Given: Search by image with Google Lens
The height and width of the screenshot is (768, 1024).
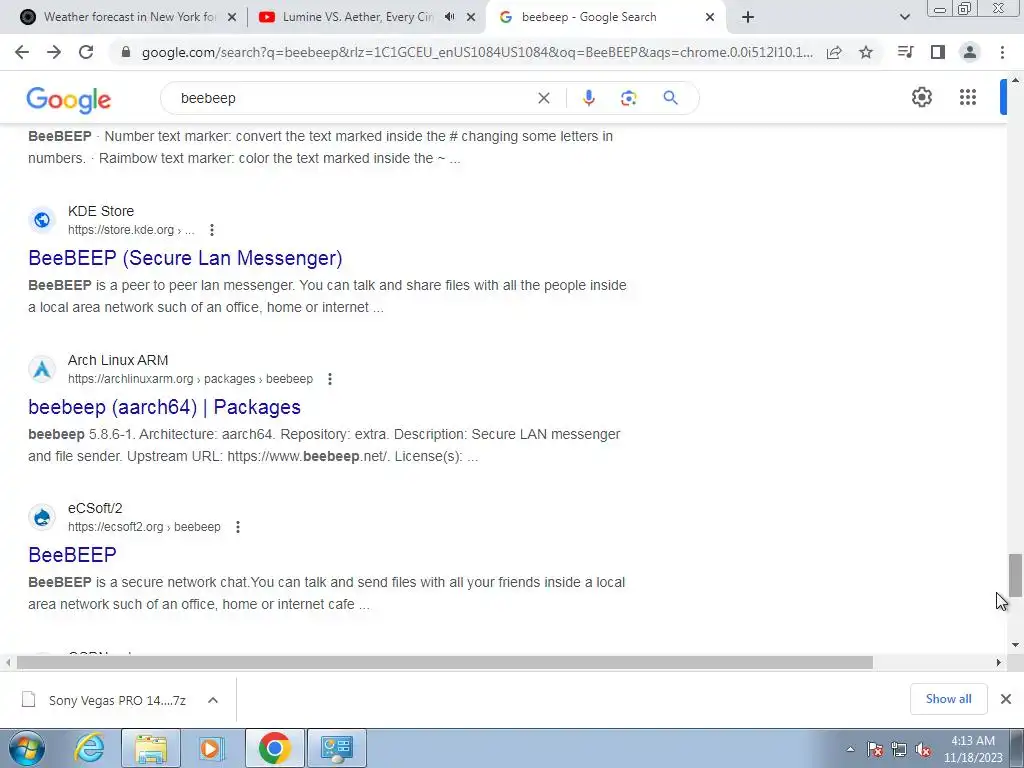Looking at the screenshot, I should coord(628,98).
